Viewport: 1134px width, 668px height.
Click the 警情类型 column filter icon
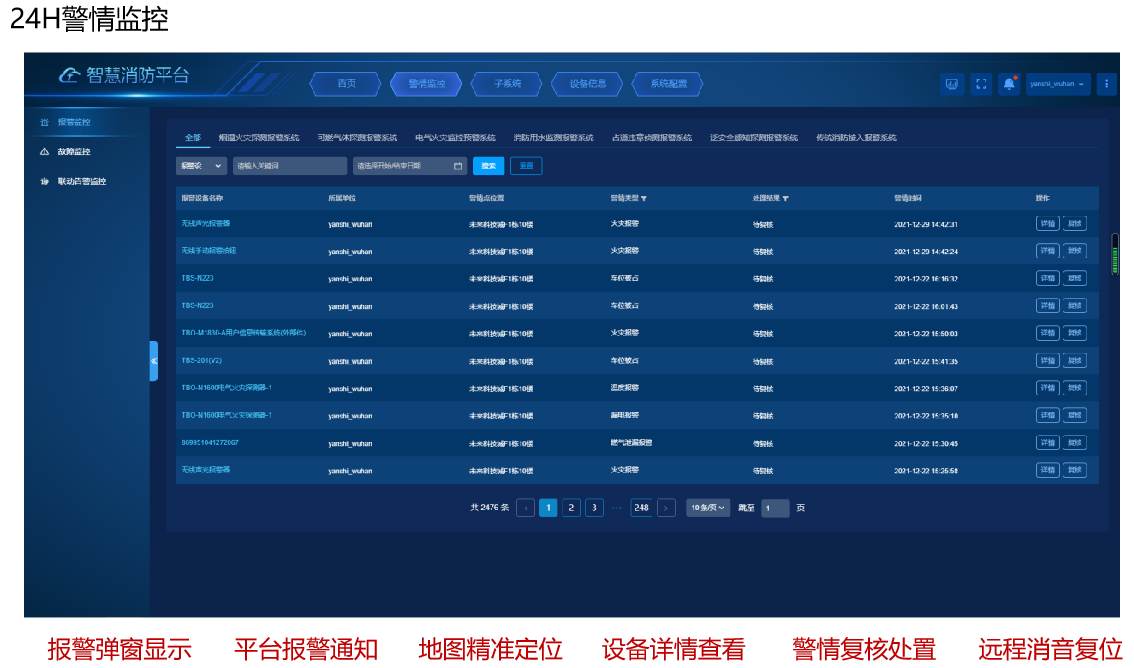point(643,199)
